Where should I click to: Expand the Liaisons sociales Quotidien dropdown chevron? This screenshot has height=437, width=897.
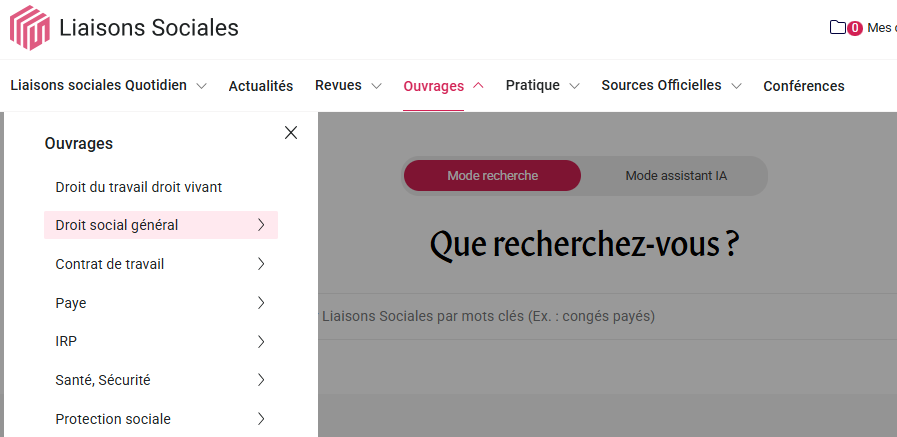(x=201, y=86)
